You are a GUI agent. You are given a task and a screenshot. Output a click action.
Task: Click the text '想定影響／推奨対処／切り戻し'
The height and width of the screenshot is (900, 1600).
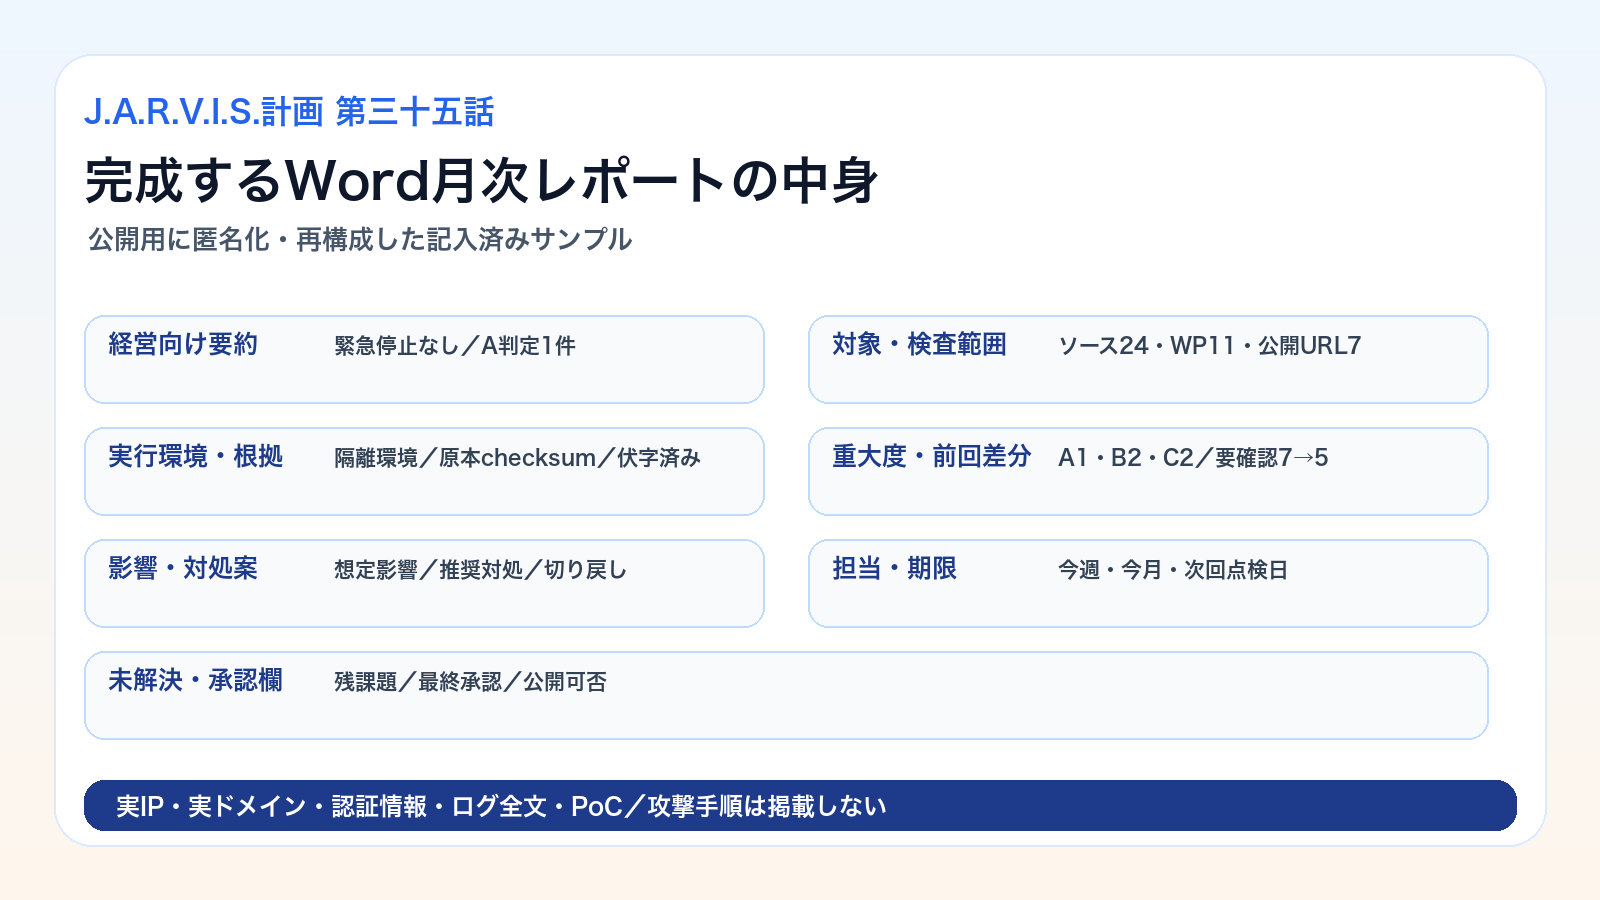pos(481,570)
